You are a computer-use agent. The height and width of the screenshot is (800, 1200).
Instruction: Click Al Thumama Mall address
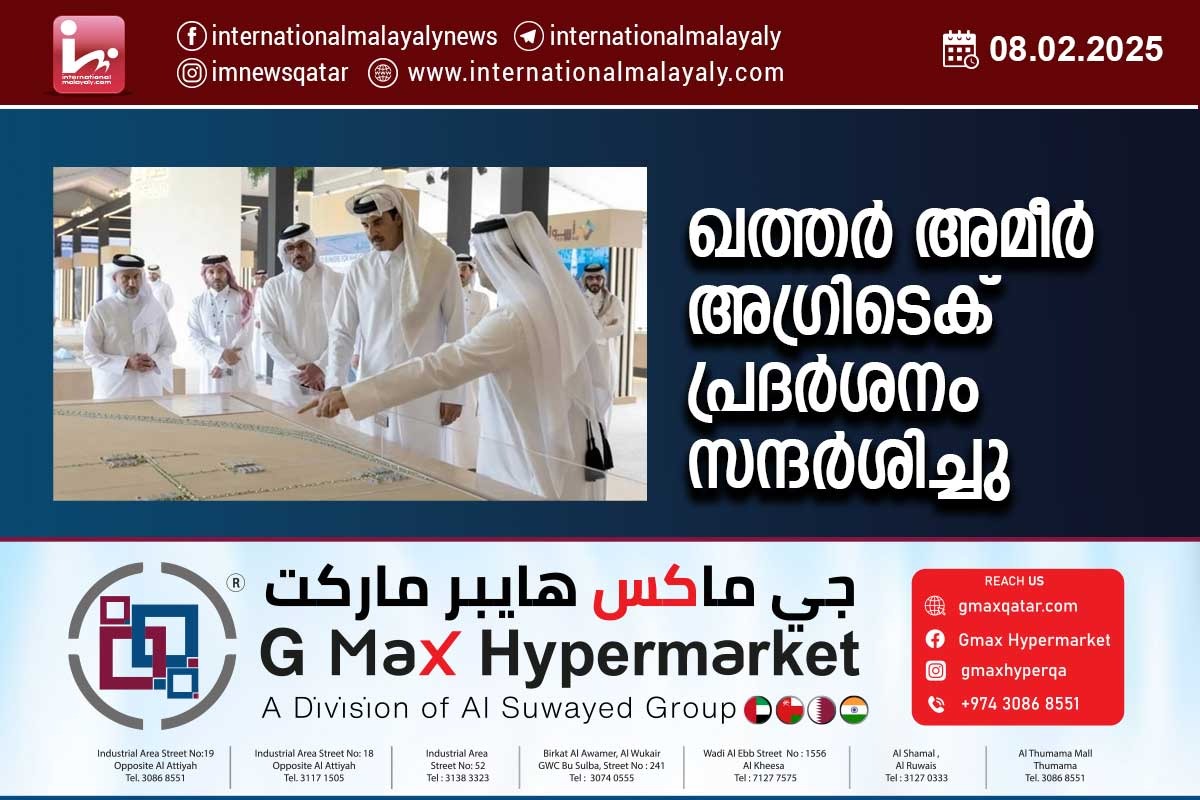pos(1055,765)
